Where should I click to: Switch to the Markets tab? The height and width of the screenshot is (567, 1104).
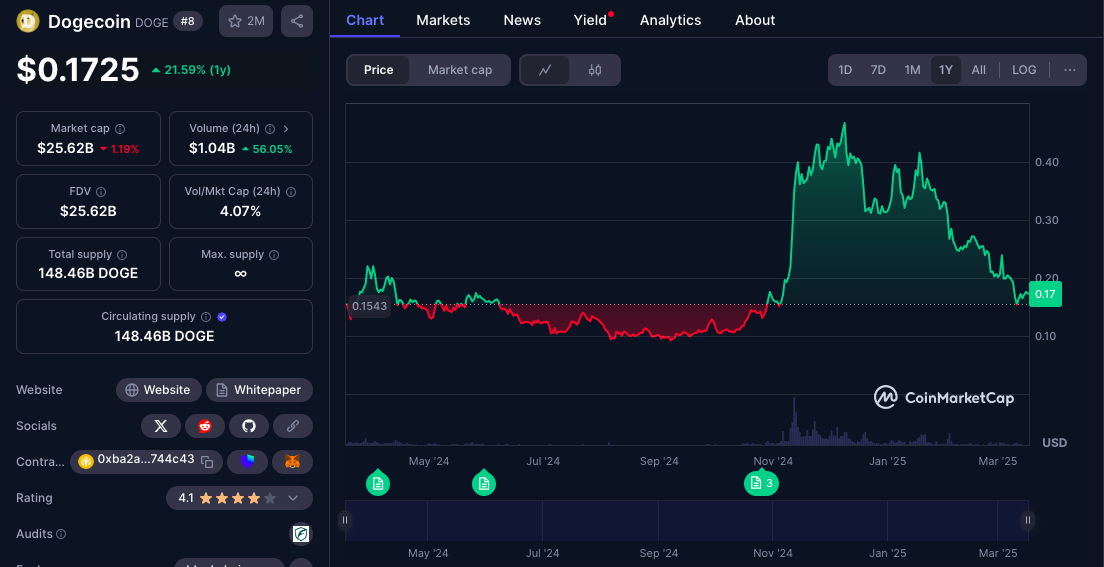click(443, 20)
